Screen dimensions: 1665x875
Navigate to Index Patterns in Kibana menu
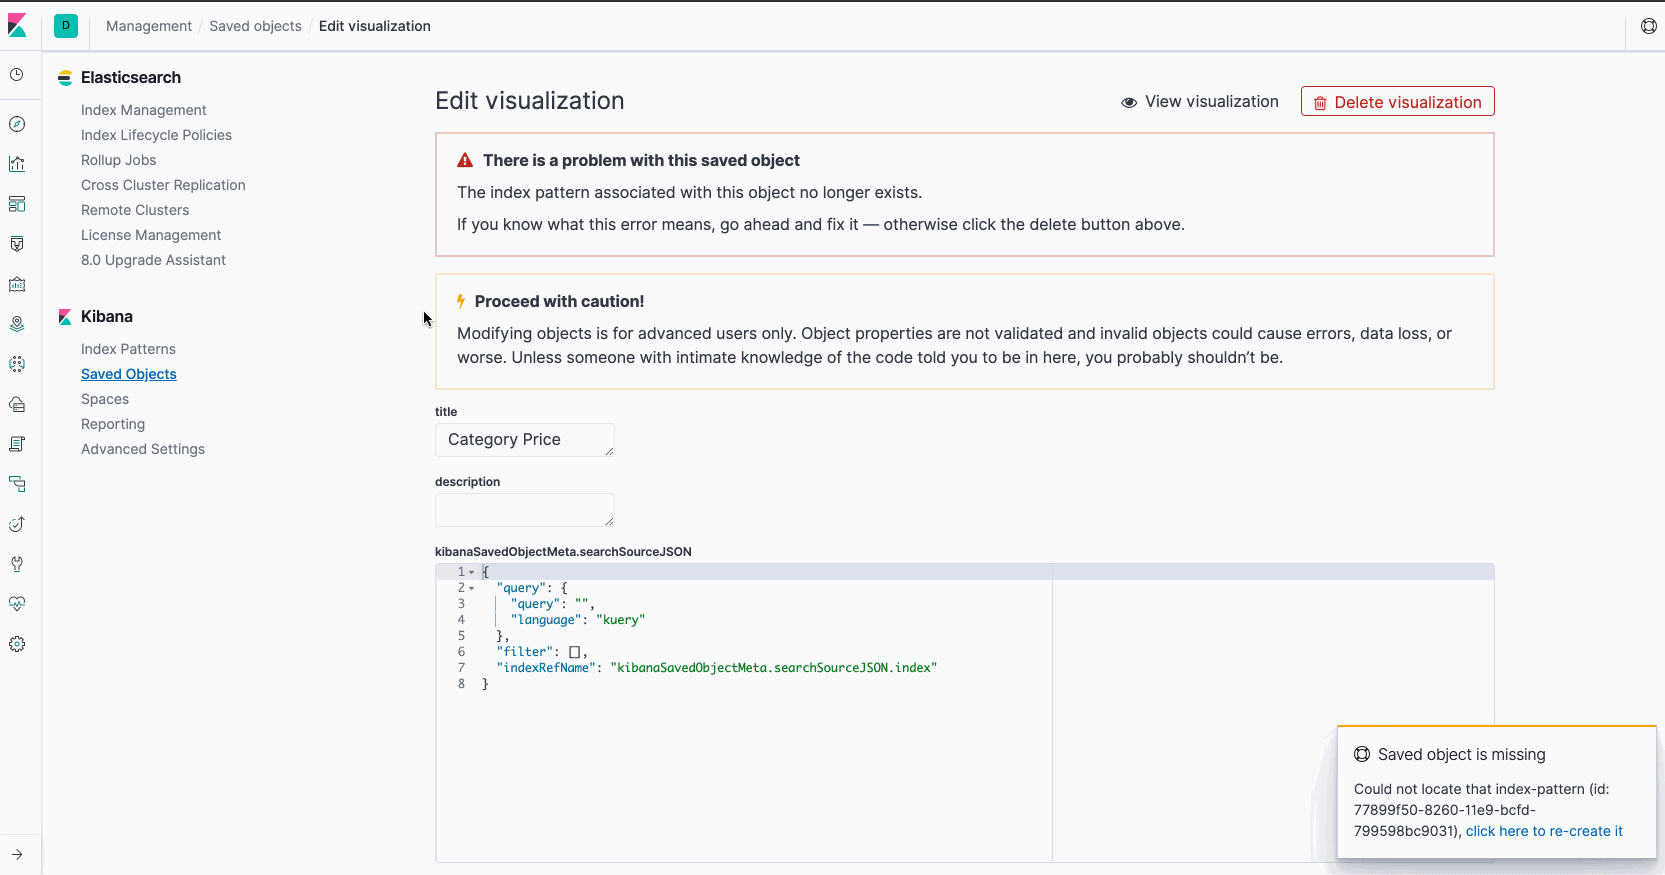click(x=128, y=349)
